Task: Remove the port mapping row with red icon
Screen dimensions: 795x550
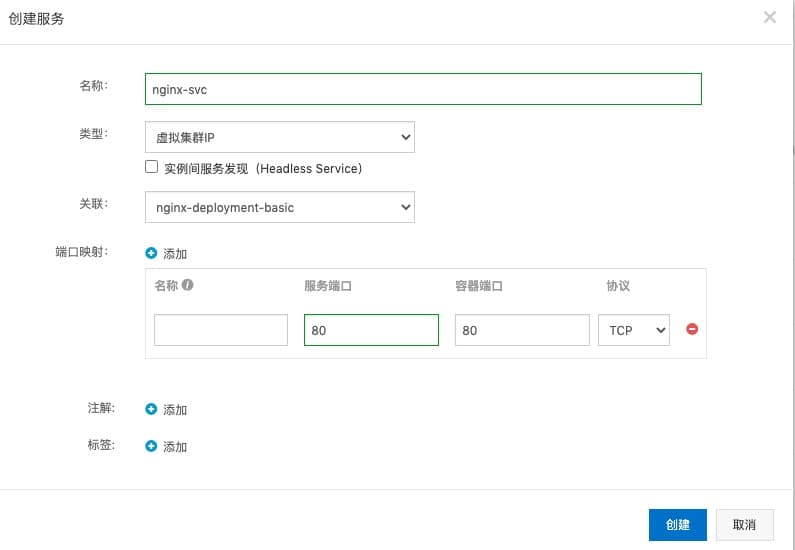Action: [x=692, y=329]
